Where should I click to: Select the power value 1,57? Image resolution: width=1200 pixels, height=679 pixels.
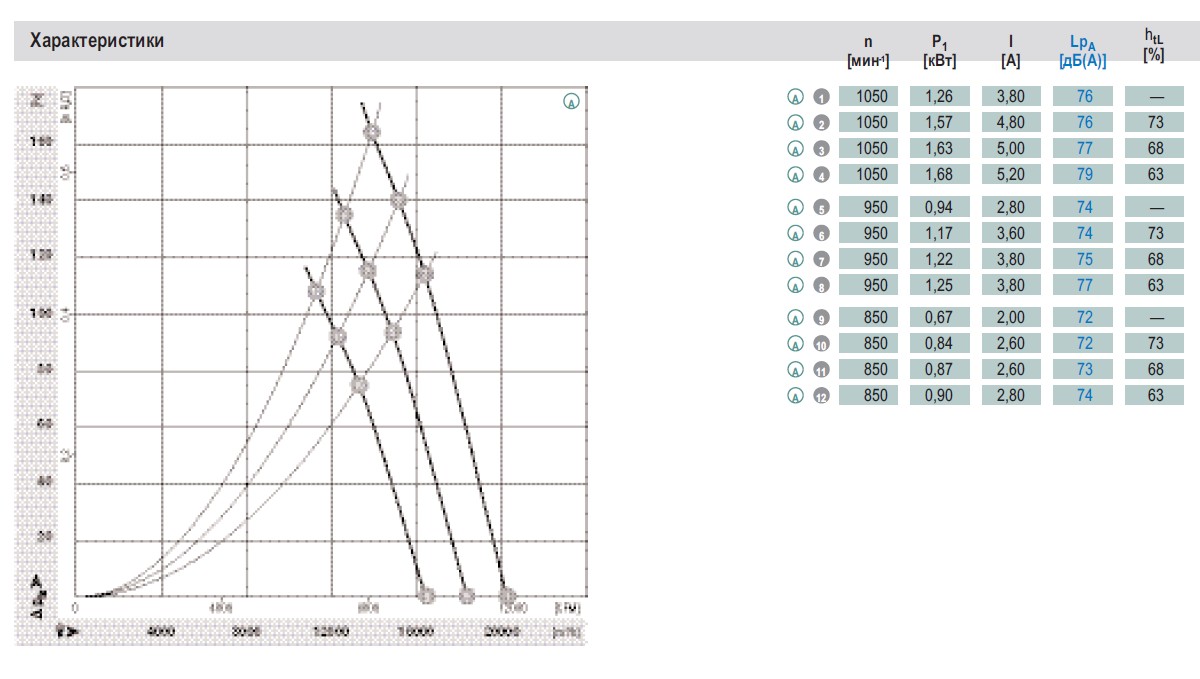[939, 123]
